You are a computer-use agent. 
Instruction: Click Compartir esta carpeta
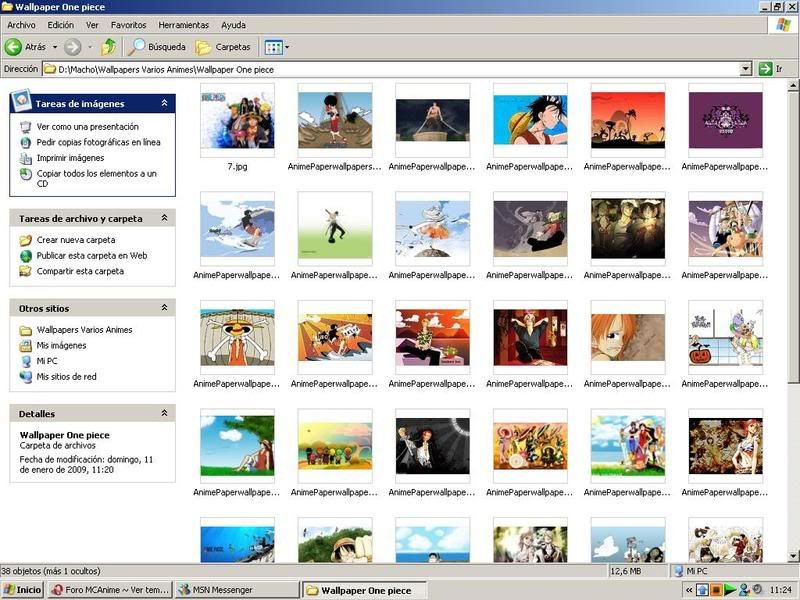click(80, 271)
